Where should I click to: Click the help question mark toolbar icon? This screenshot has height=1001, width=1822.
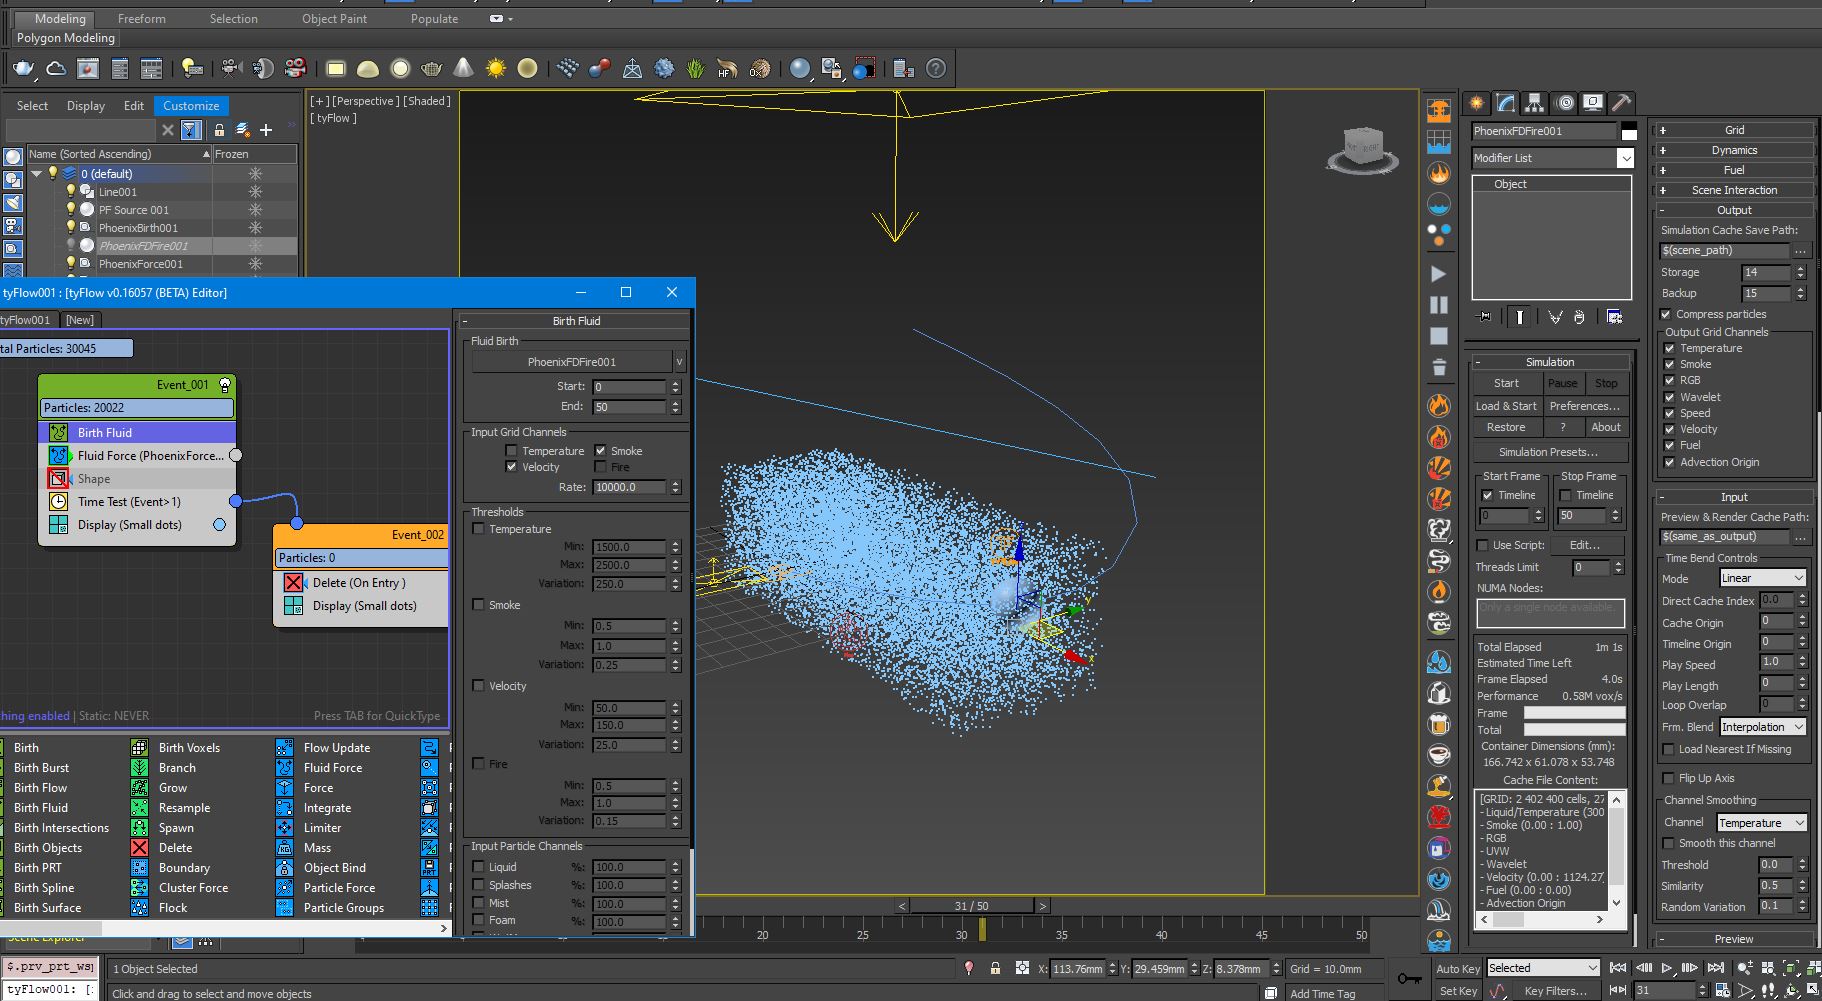click(935, 68)
